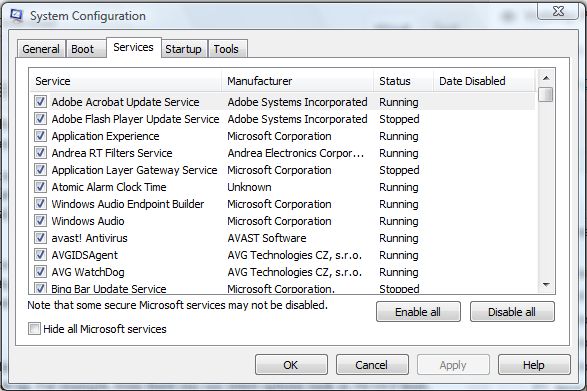Select Atomic Alarm Clock Time name
The image size is (587, 391).
109,187
